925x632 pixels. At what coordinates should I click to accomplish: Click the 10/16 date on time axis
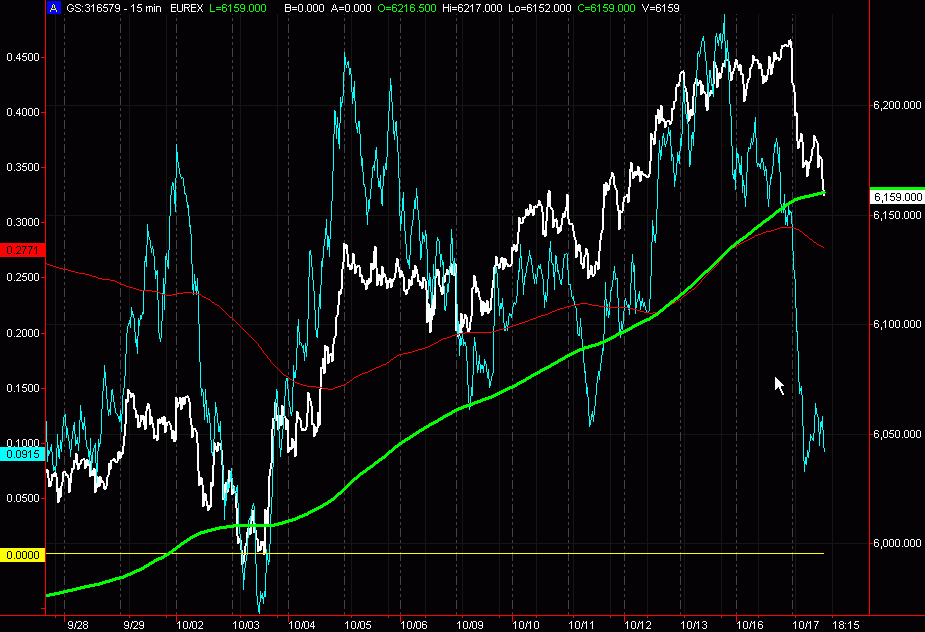tap(750, 625)
